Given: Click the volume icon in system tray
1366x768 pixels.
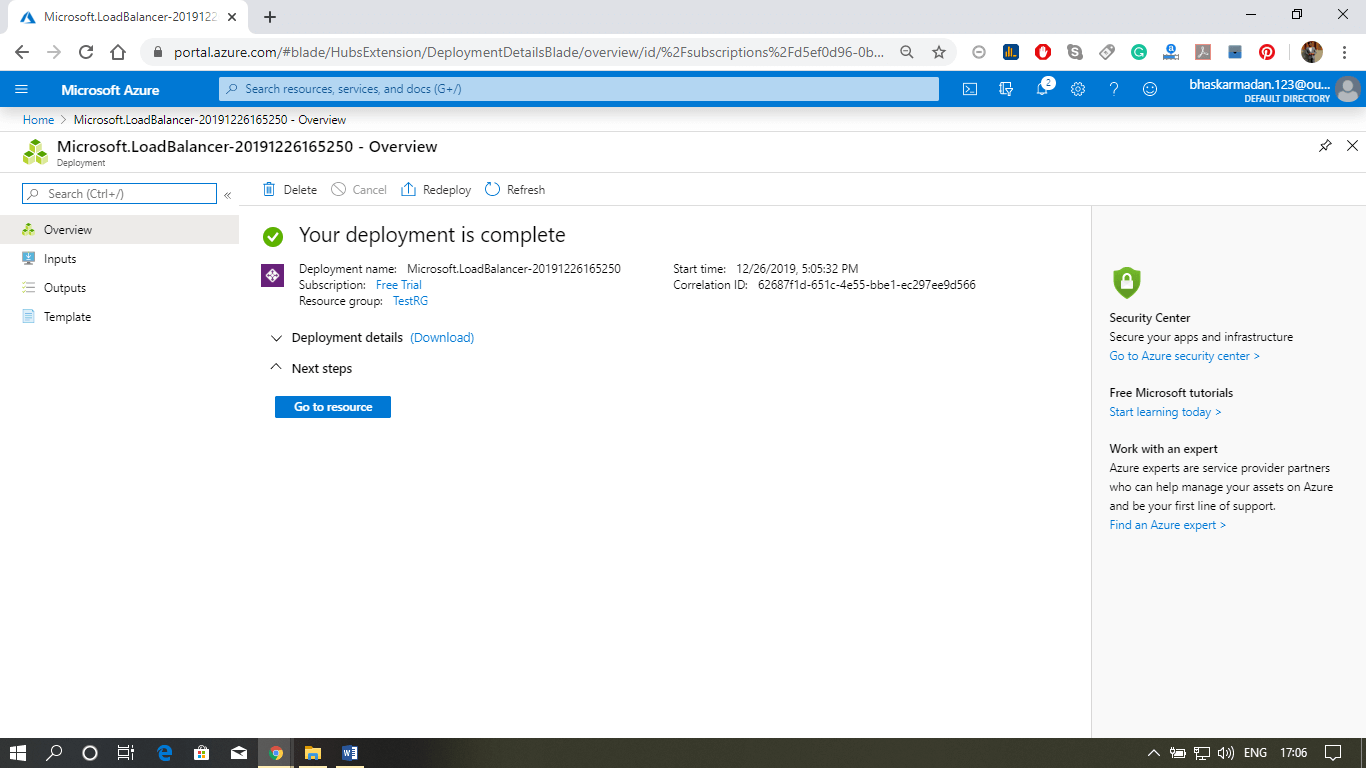Looking at the screenshot, I should tap(1226, 753).
